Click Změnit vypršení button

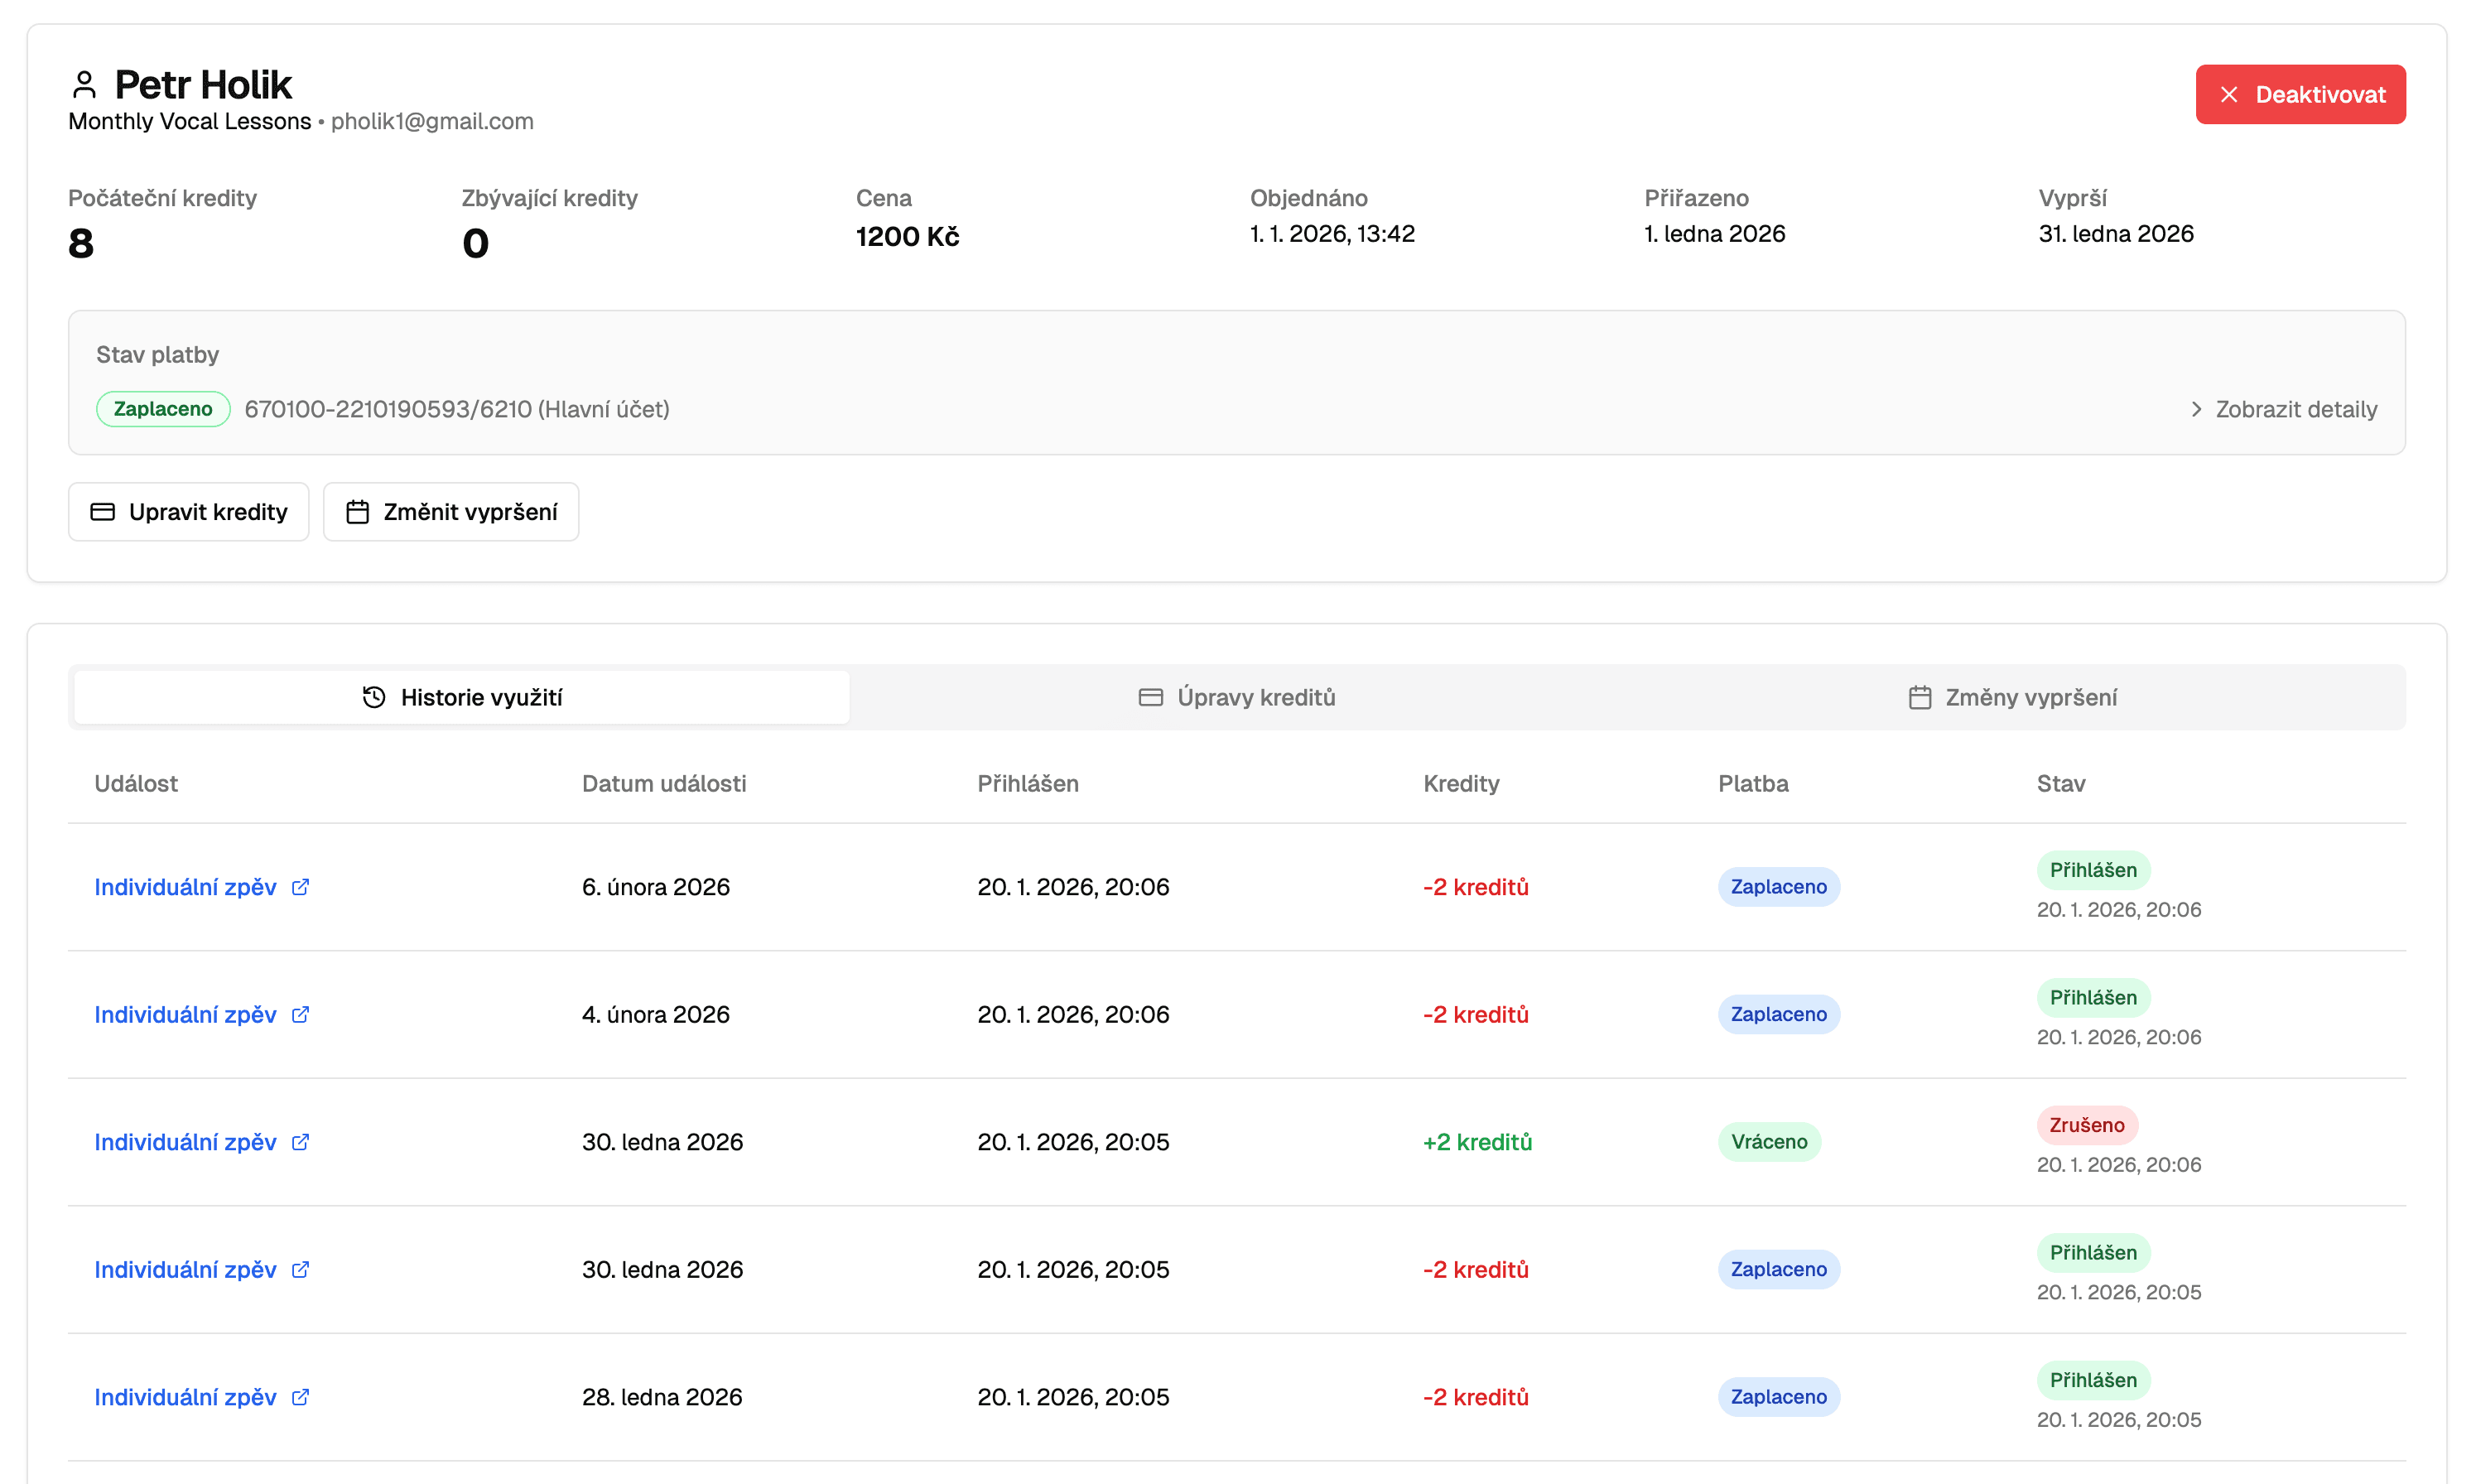click(x=451, y=512)
